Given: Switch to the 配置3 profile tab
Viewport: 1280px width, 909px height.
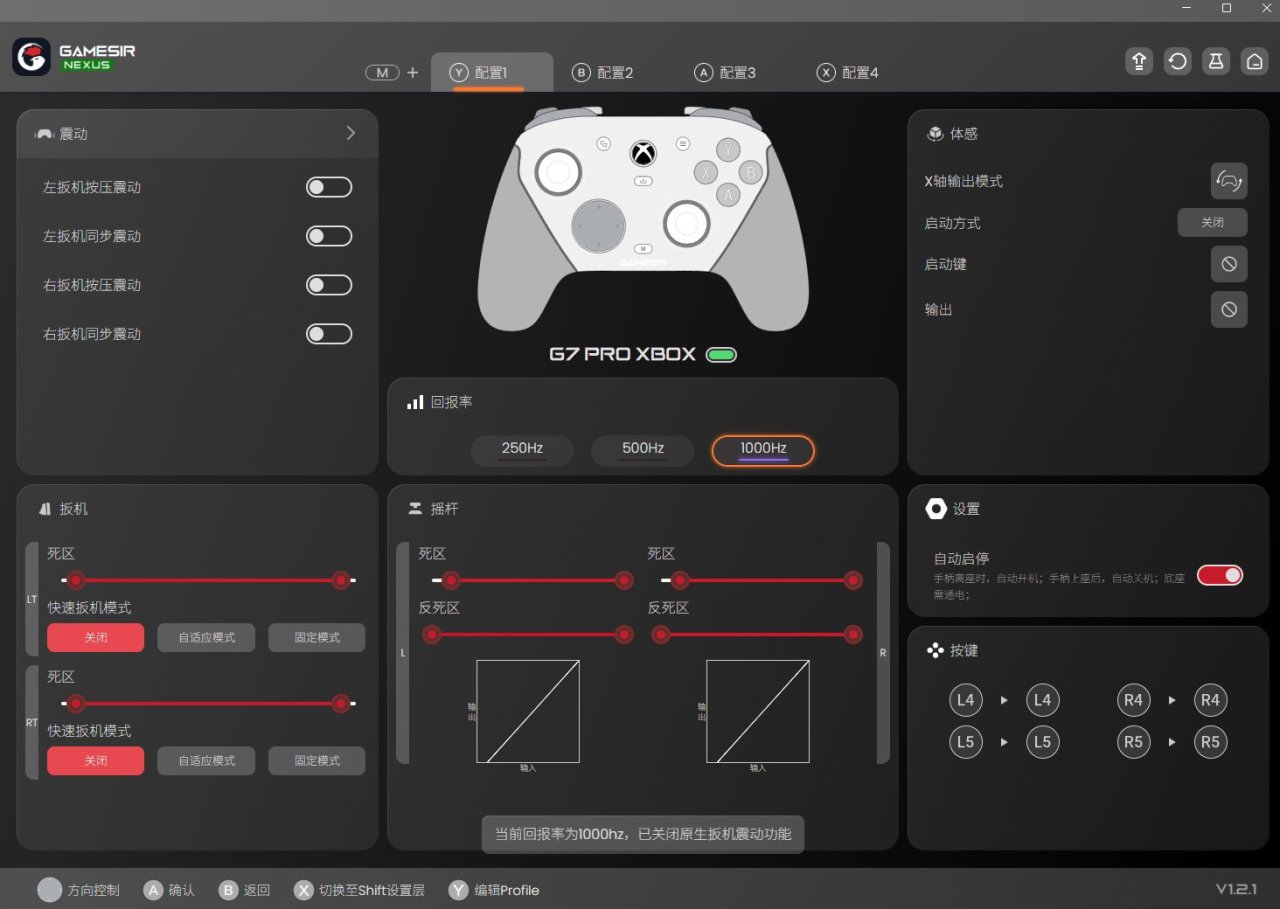Looking at the screenshot, I should point(725,72).
